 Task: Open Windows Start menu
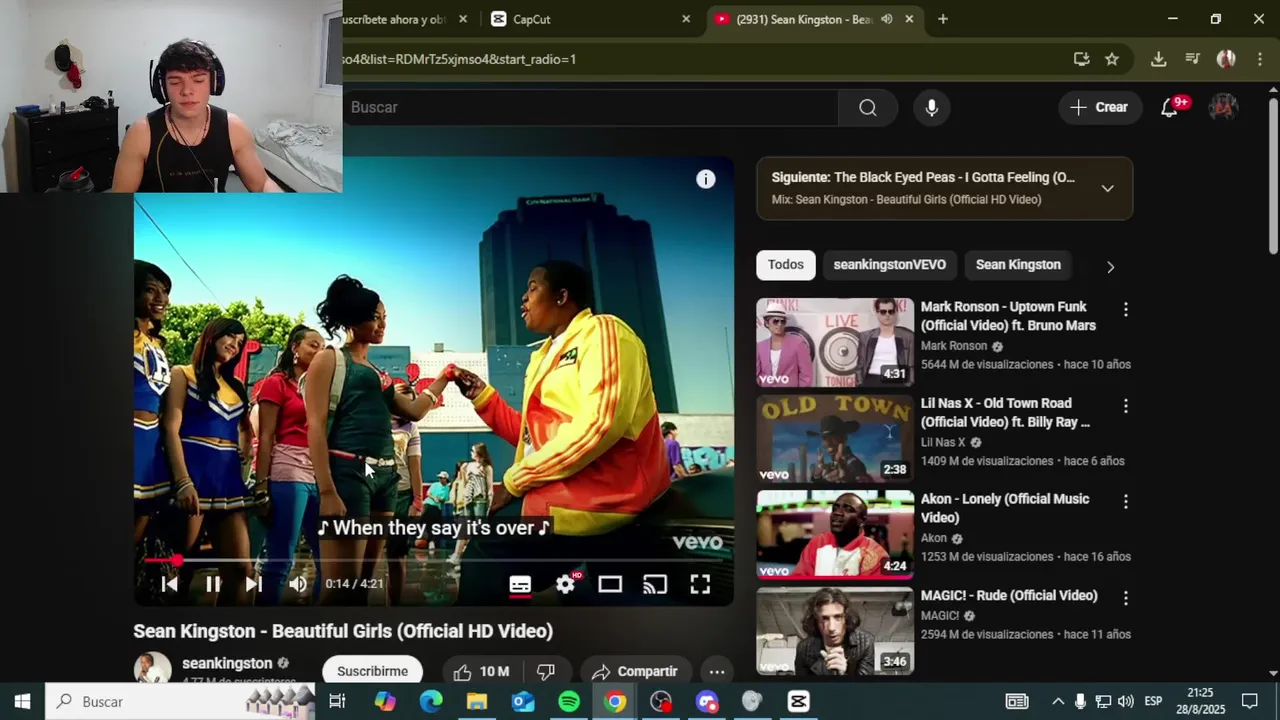[x=22, y=702]
